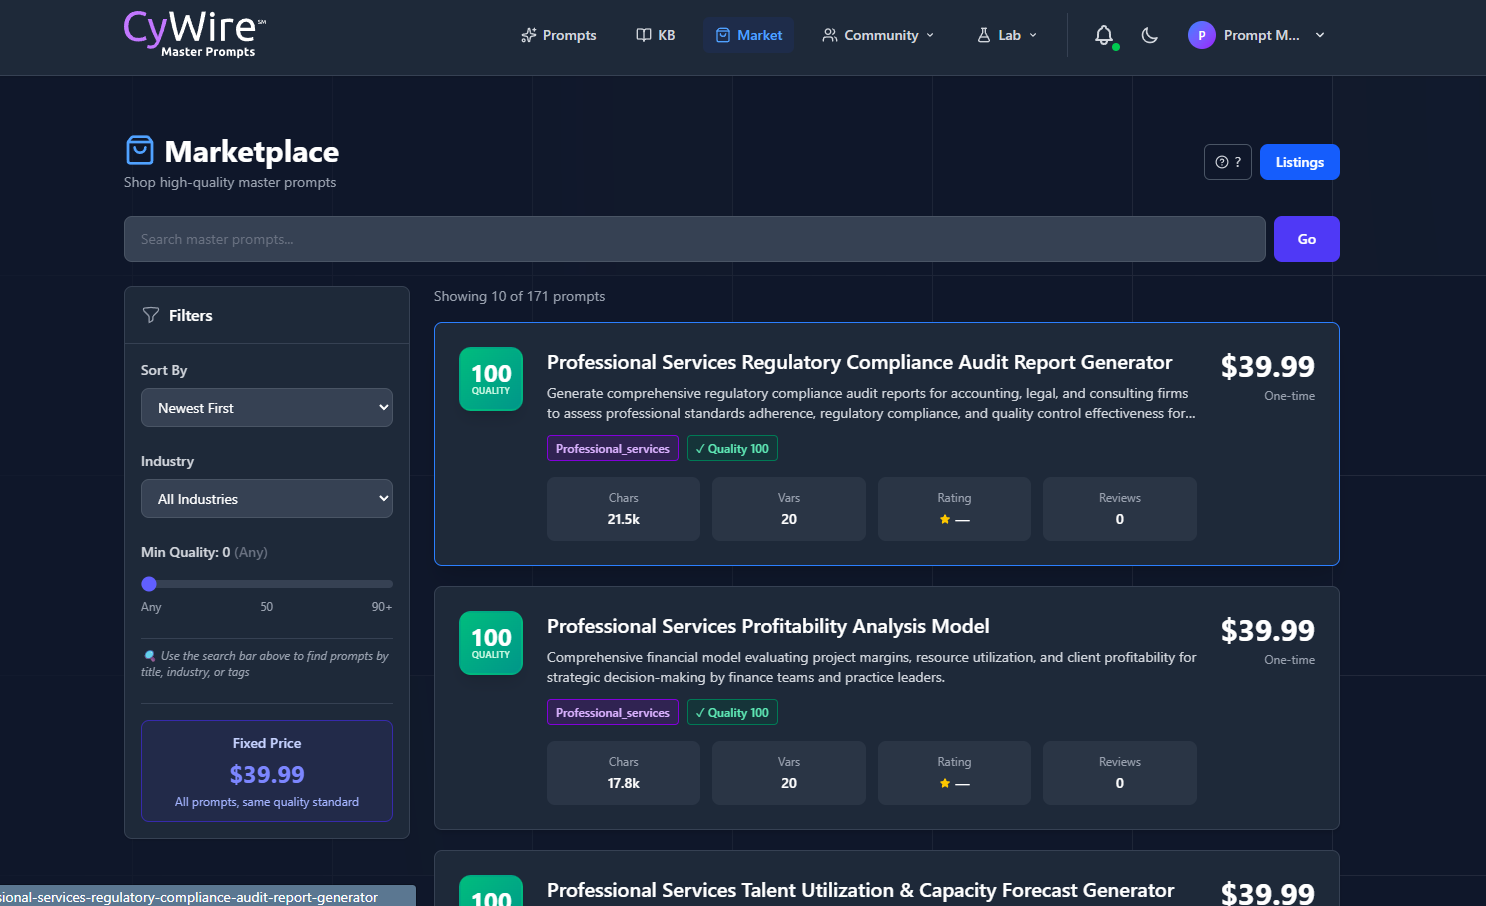Click the Chars 17.8k stat box
This screenshot has height=906, width=1486.
(624, 773)
